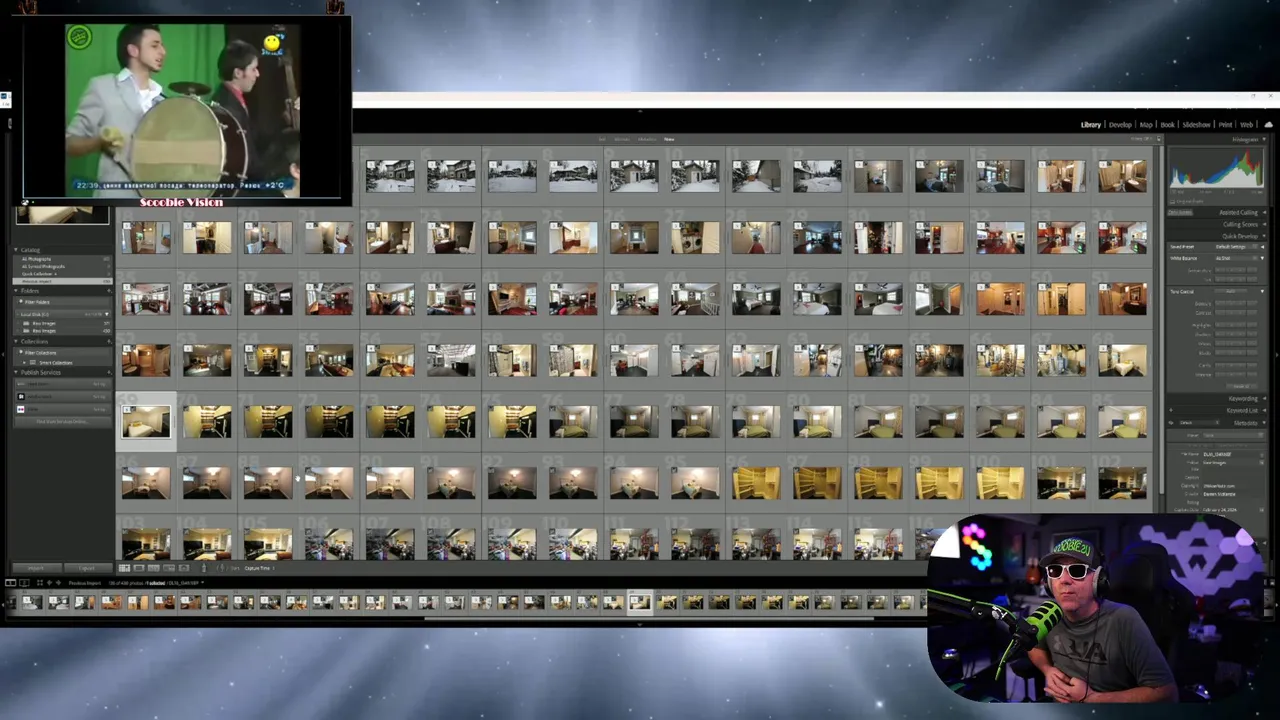Expand the Smart Collections set
1280x720 pixels.
click(x=24, y=362)
